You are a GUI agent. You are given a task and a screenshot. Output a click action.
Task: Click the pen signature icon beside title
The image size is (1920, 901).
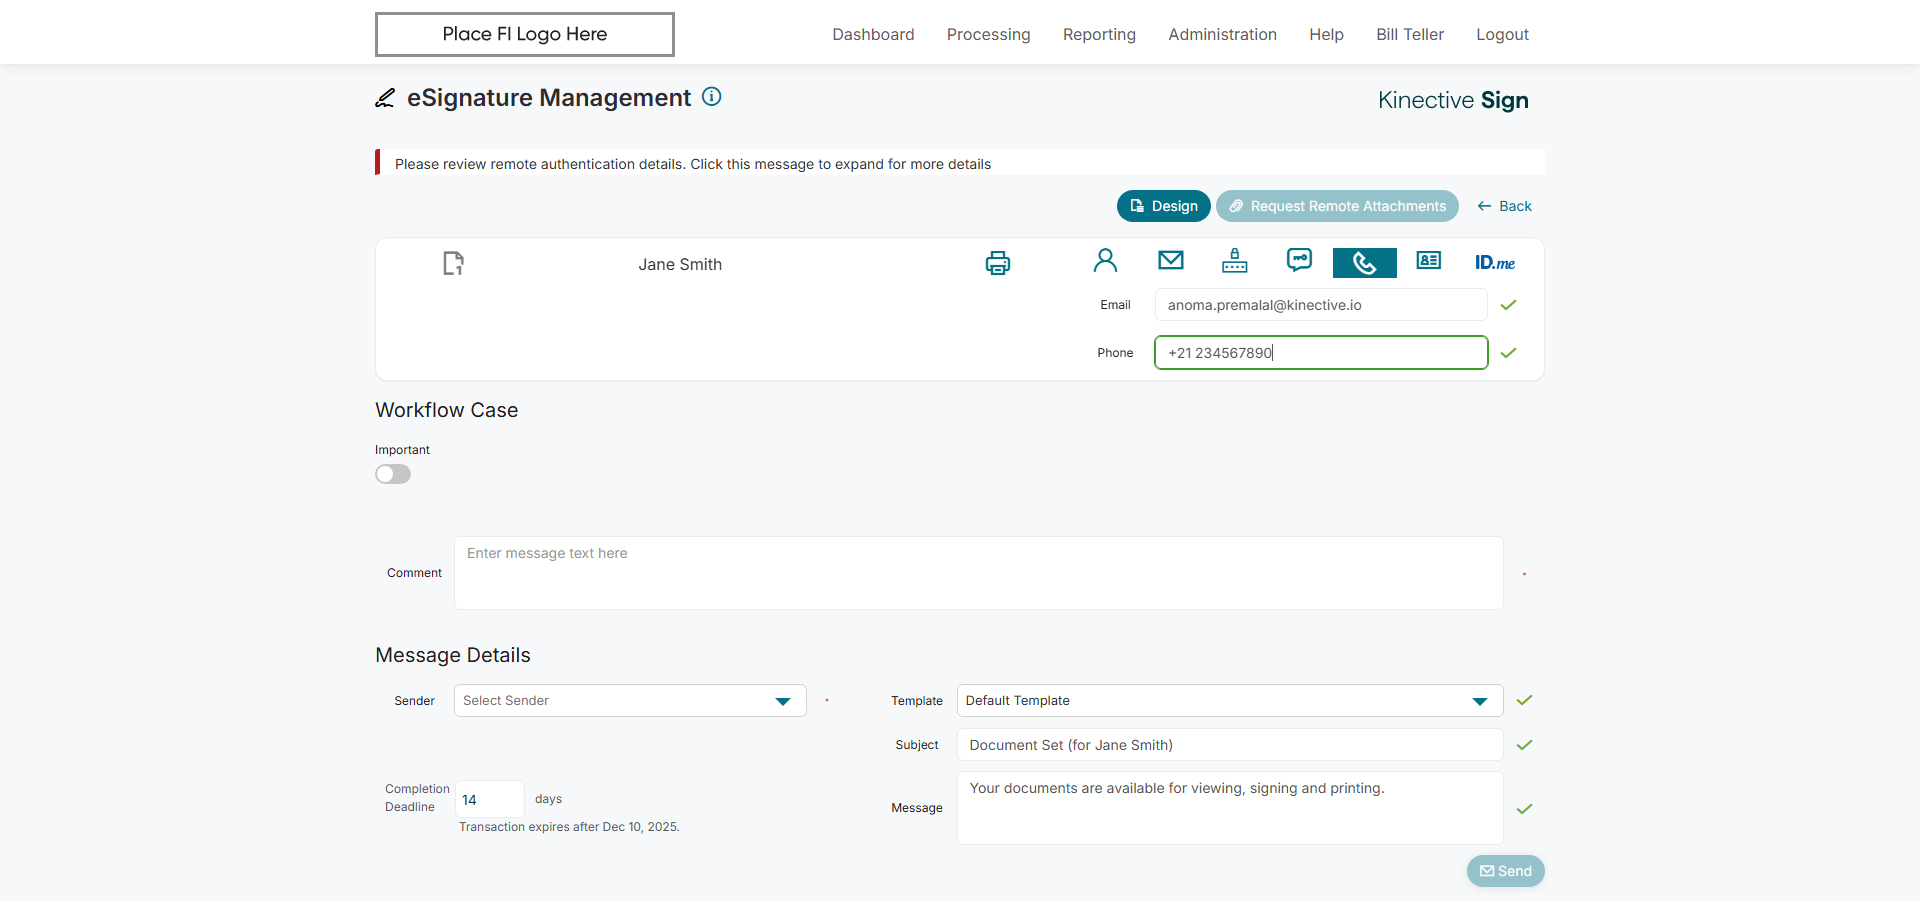pos(385,98)
